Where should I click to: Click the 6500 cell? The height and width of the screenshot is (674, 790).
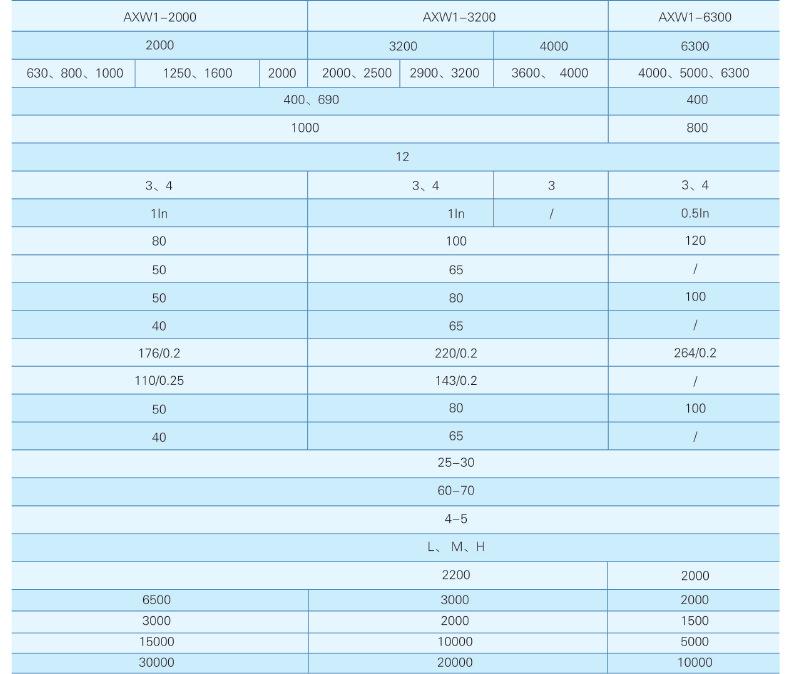coord(160,600)
